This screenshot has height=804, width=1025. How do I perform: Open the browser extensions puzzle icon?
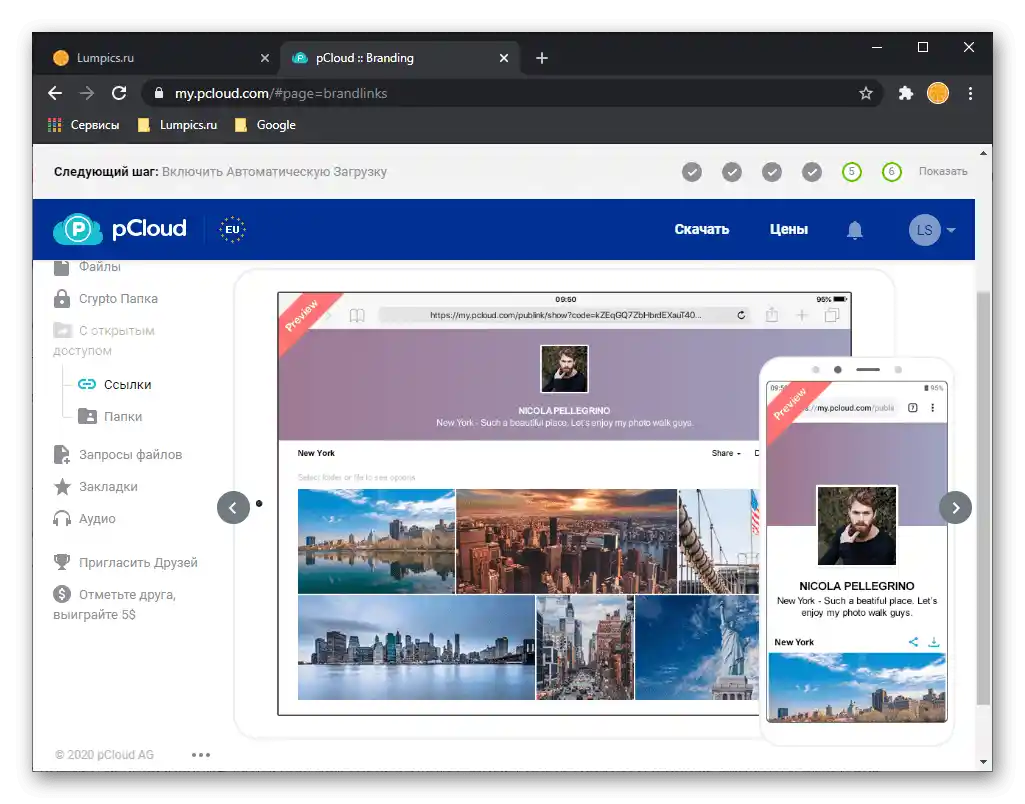(905, 93)
